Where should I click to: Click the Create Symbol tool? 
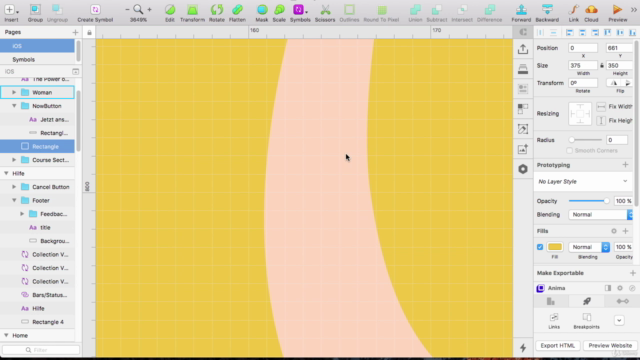(95, 13)
